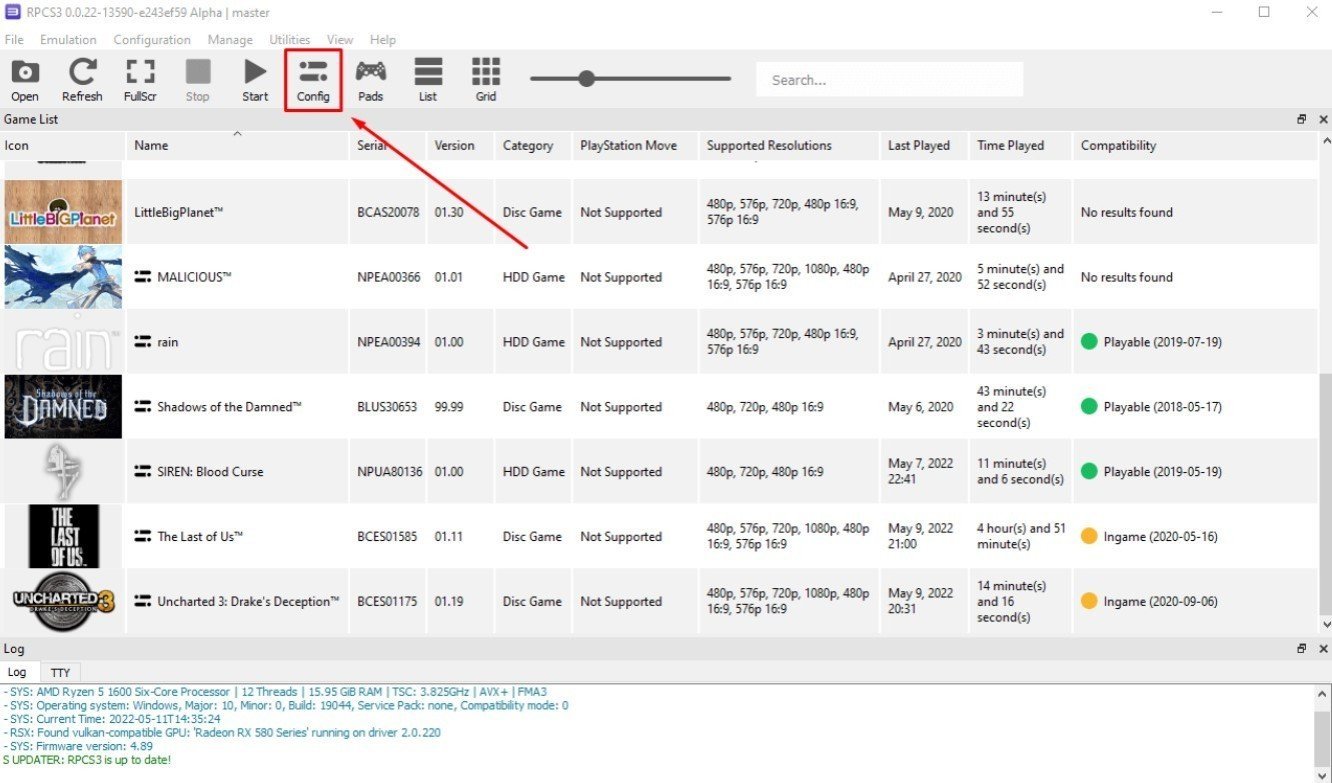Select the Uncharted 3 cover thumbnail
Screen dimensions: 1332x783
(63, 602)
